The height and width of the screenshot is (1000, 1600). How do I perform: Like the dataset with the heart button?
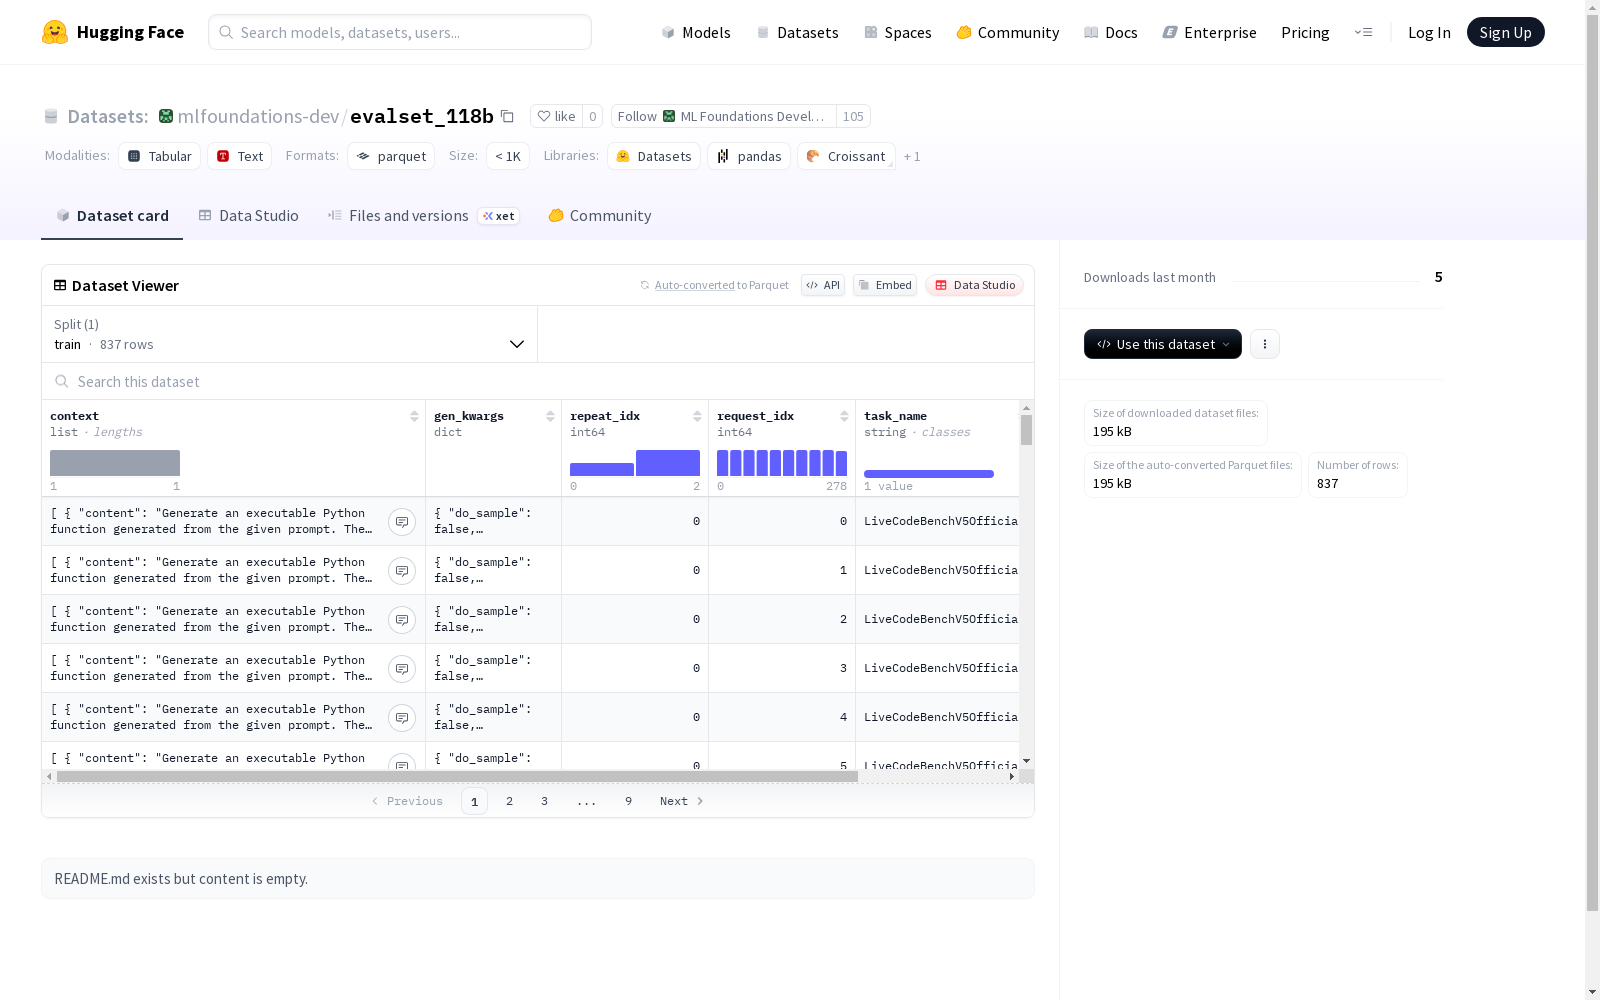tap(556, 116)
